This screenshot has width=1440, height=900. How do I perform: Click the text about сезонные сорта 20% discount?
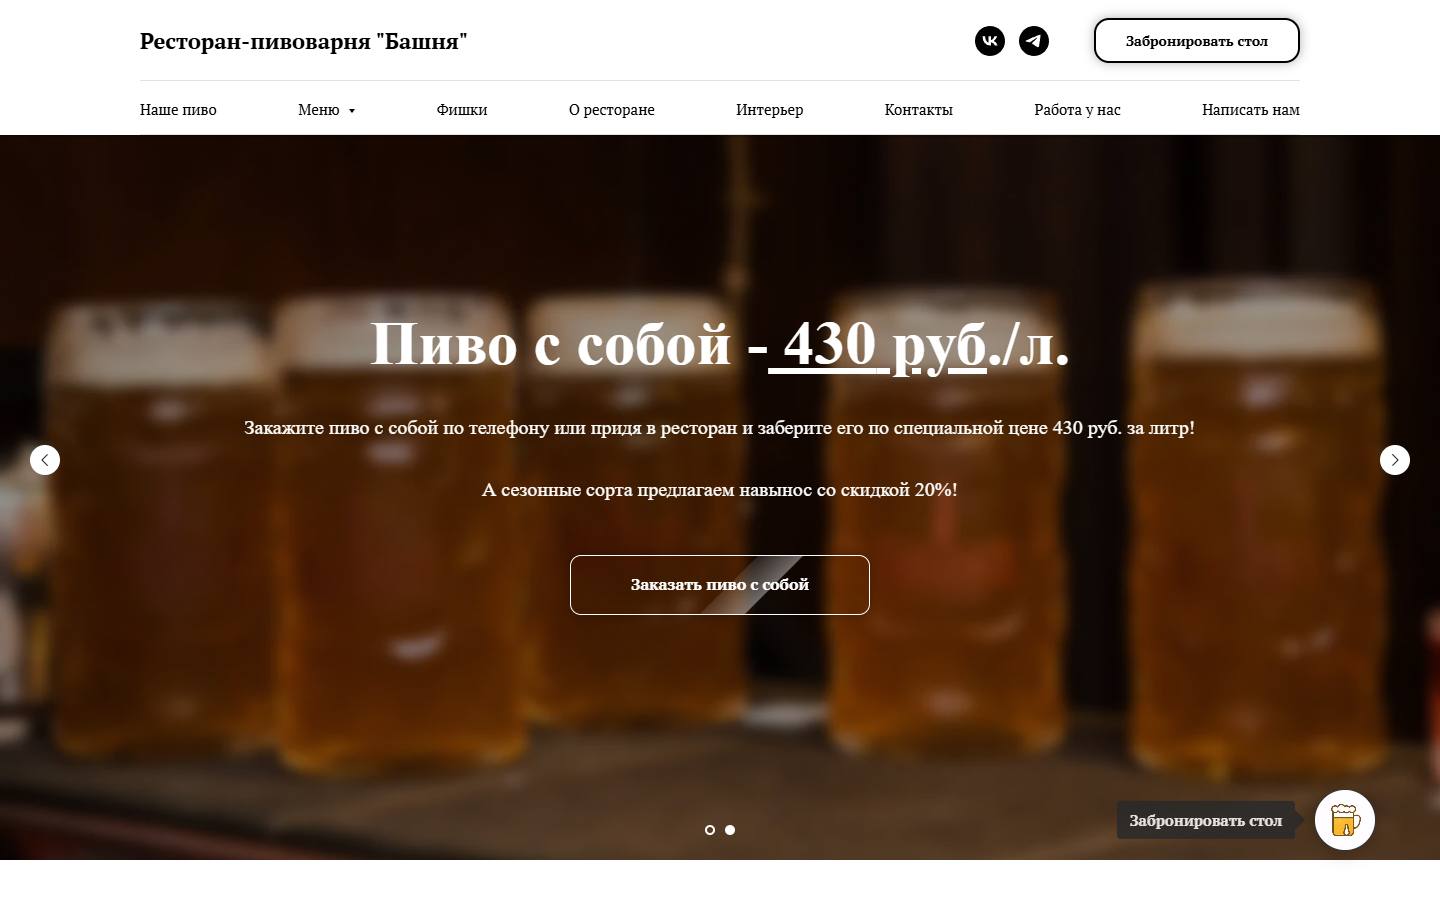720,490
